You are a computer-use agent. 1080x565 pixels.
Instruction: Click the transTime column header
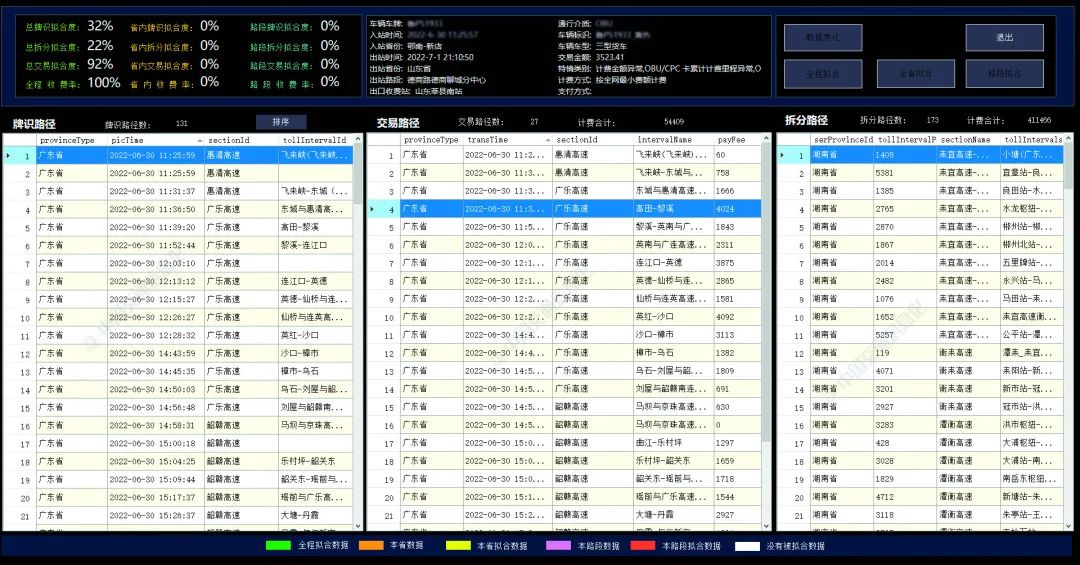click(506, 140)
